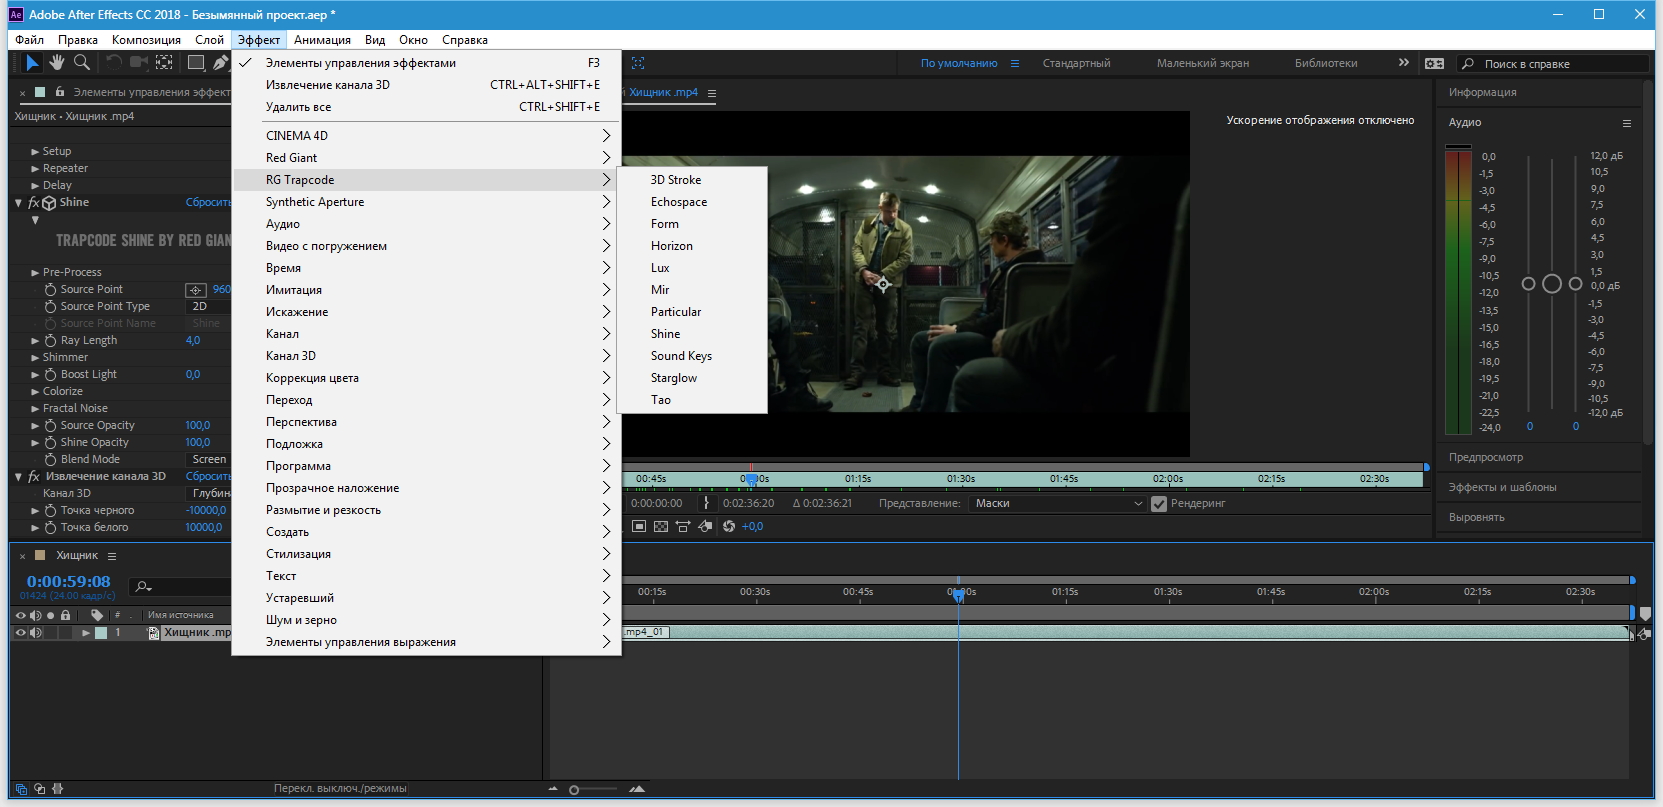Toggle transparency grid icon in viewer
The height and width of the screenshot is (807, 1663).
point(661,526)
